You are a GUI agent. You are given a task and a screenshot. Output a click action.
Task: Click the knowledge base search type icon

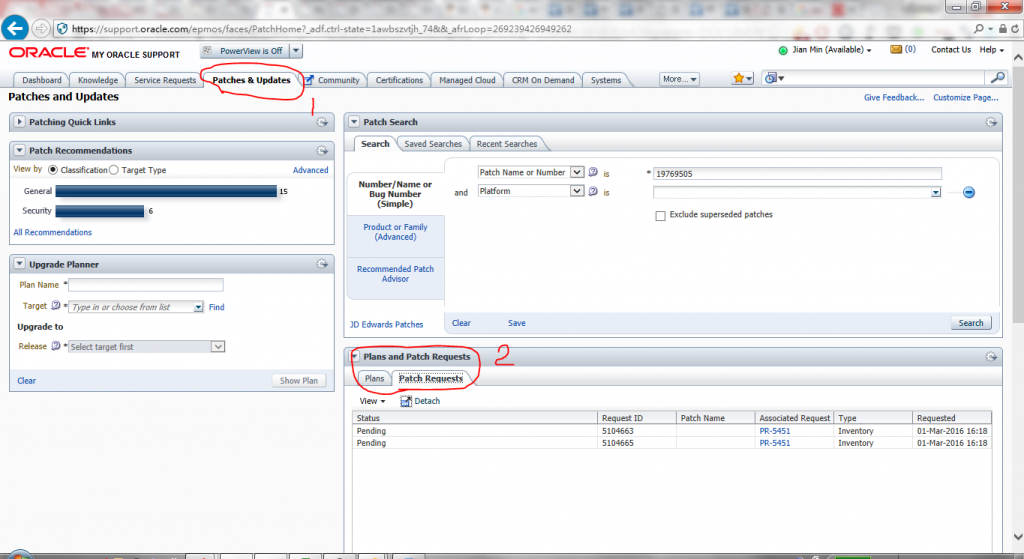tap(771, 78)
